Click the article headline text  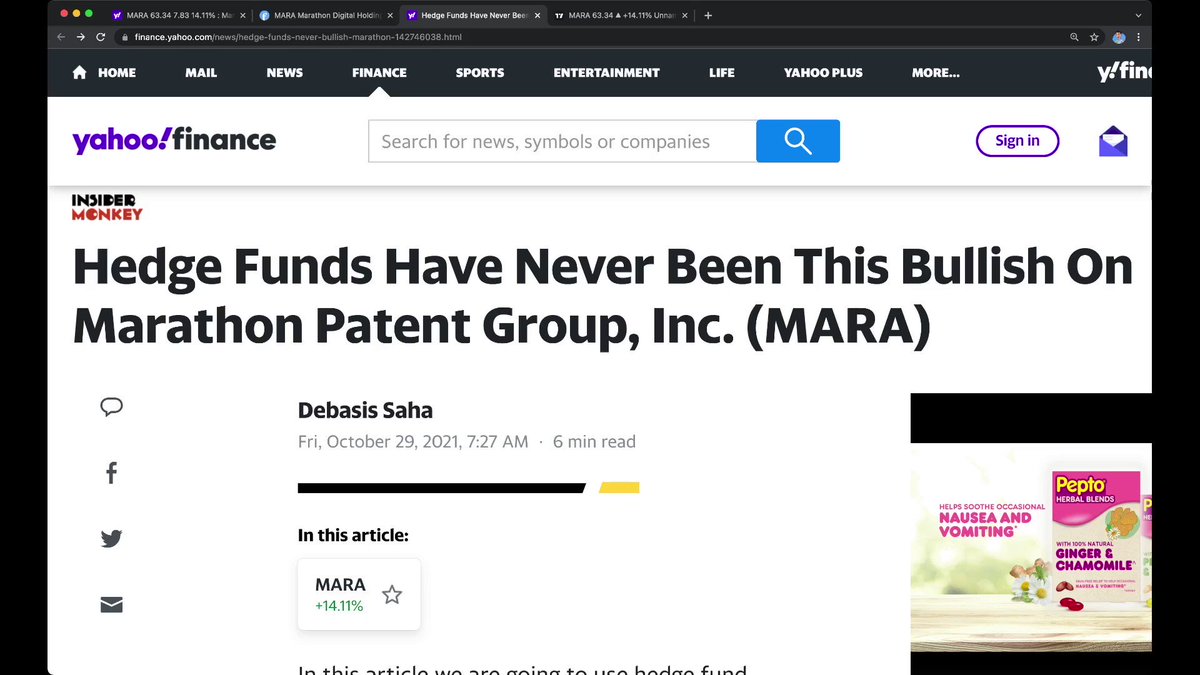(603, 297)
